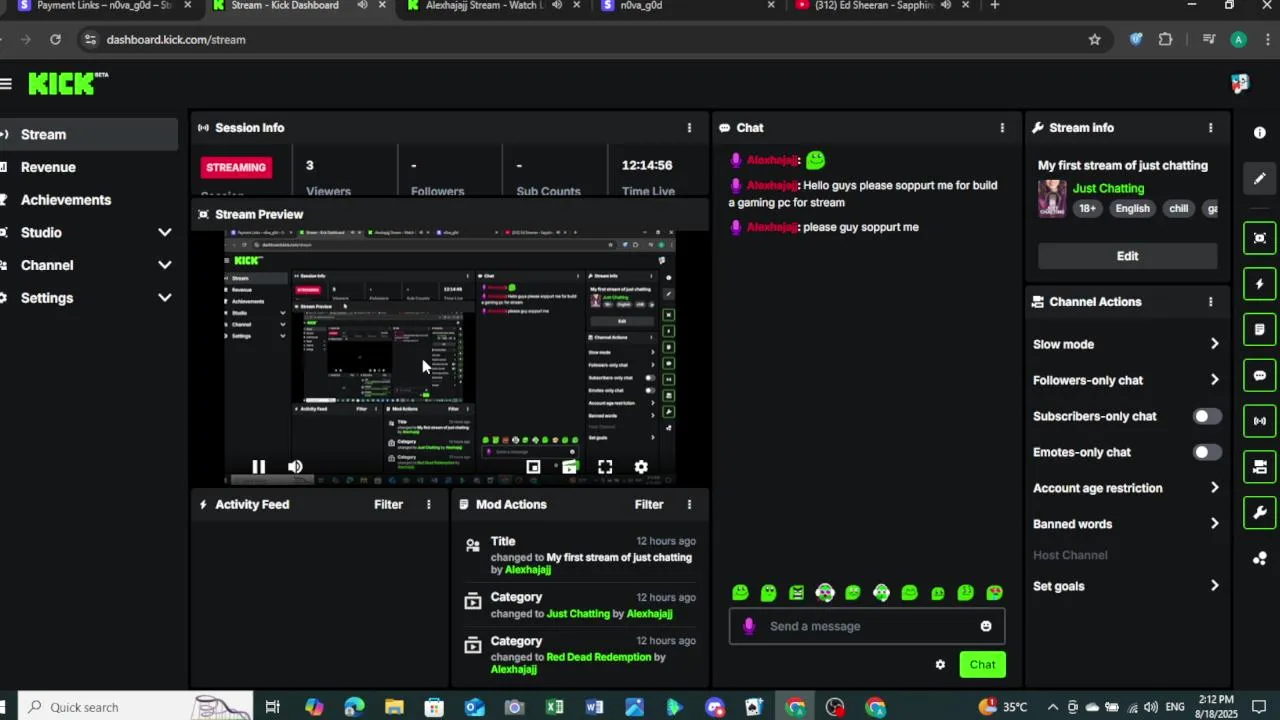
Task: Open Activity Feed options menu
Action: coord(429,505)
